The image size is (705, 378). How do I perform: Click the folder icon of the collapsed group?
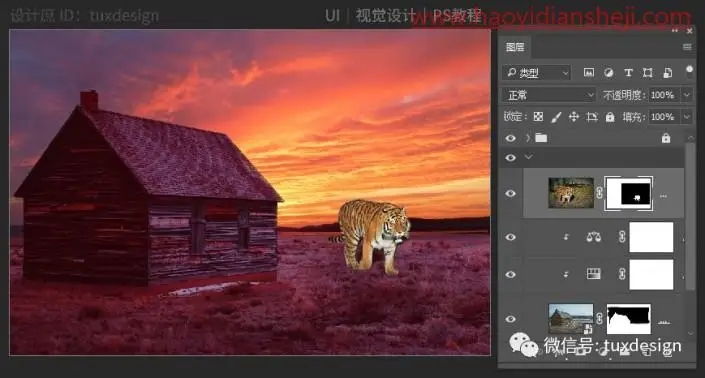541,138
